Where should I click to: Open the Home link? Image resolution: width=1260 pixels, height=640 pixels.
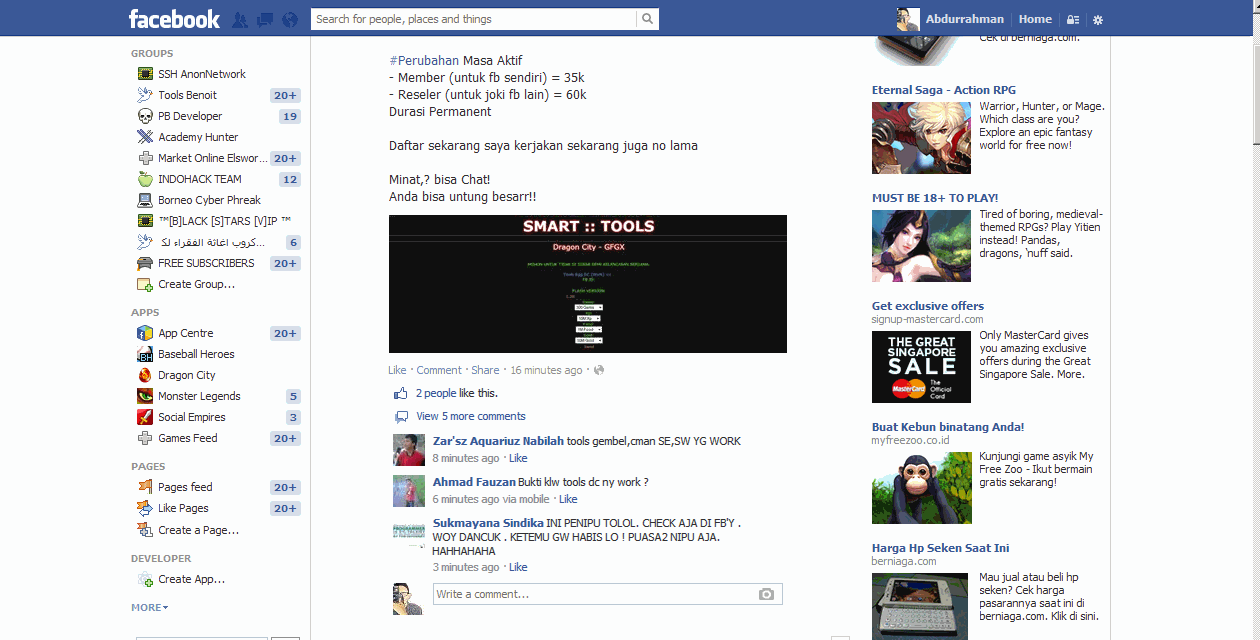pos(1035,19)
